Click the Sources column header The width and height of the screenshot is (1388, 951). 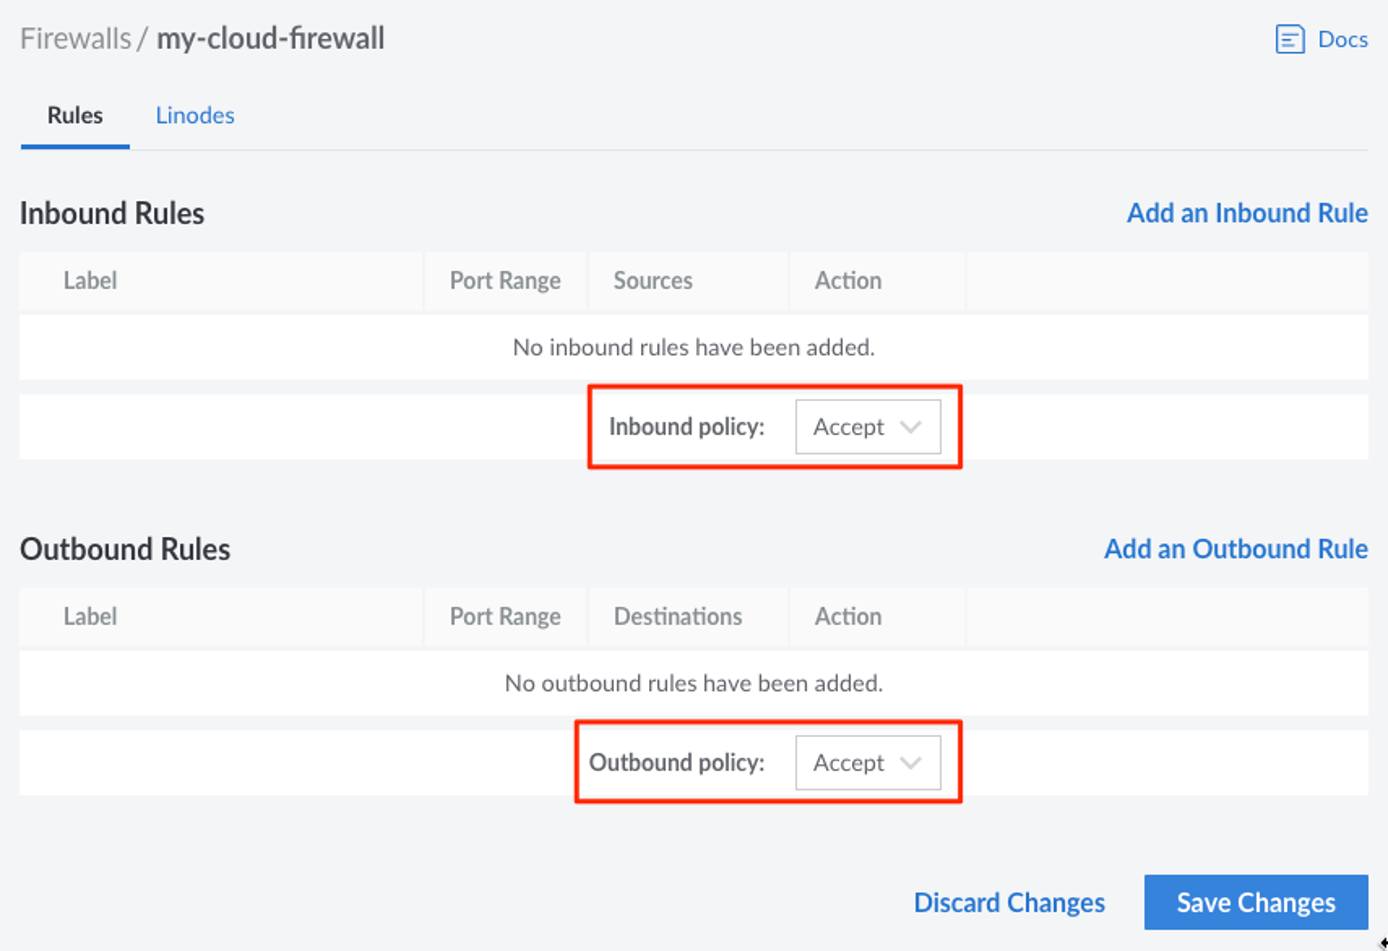tap(653, 281)
